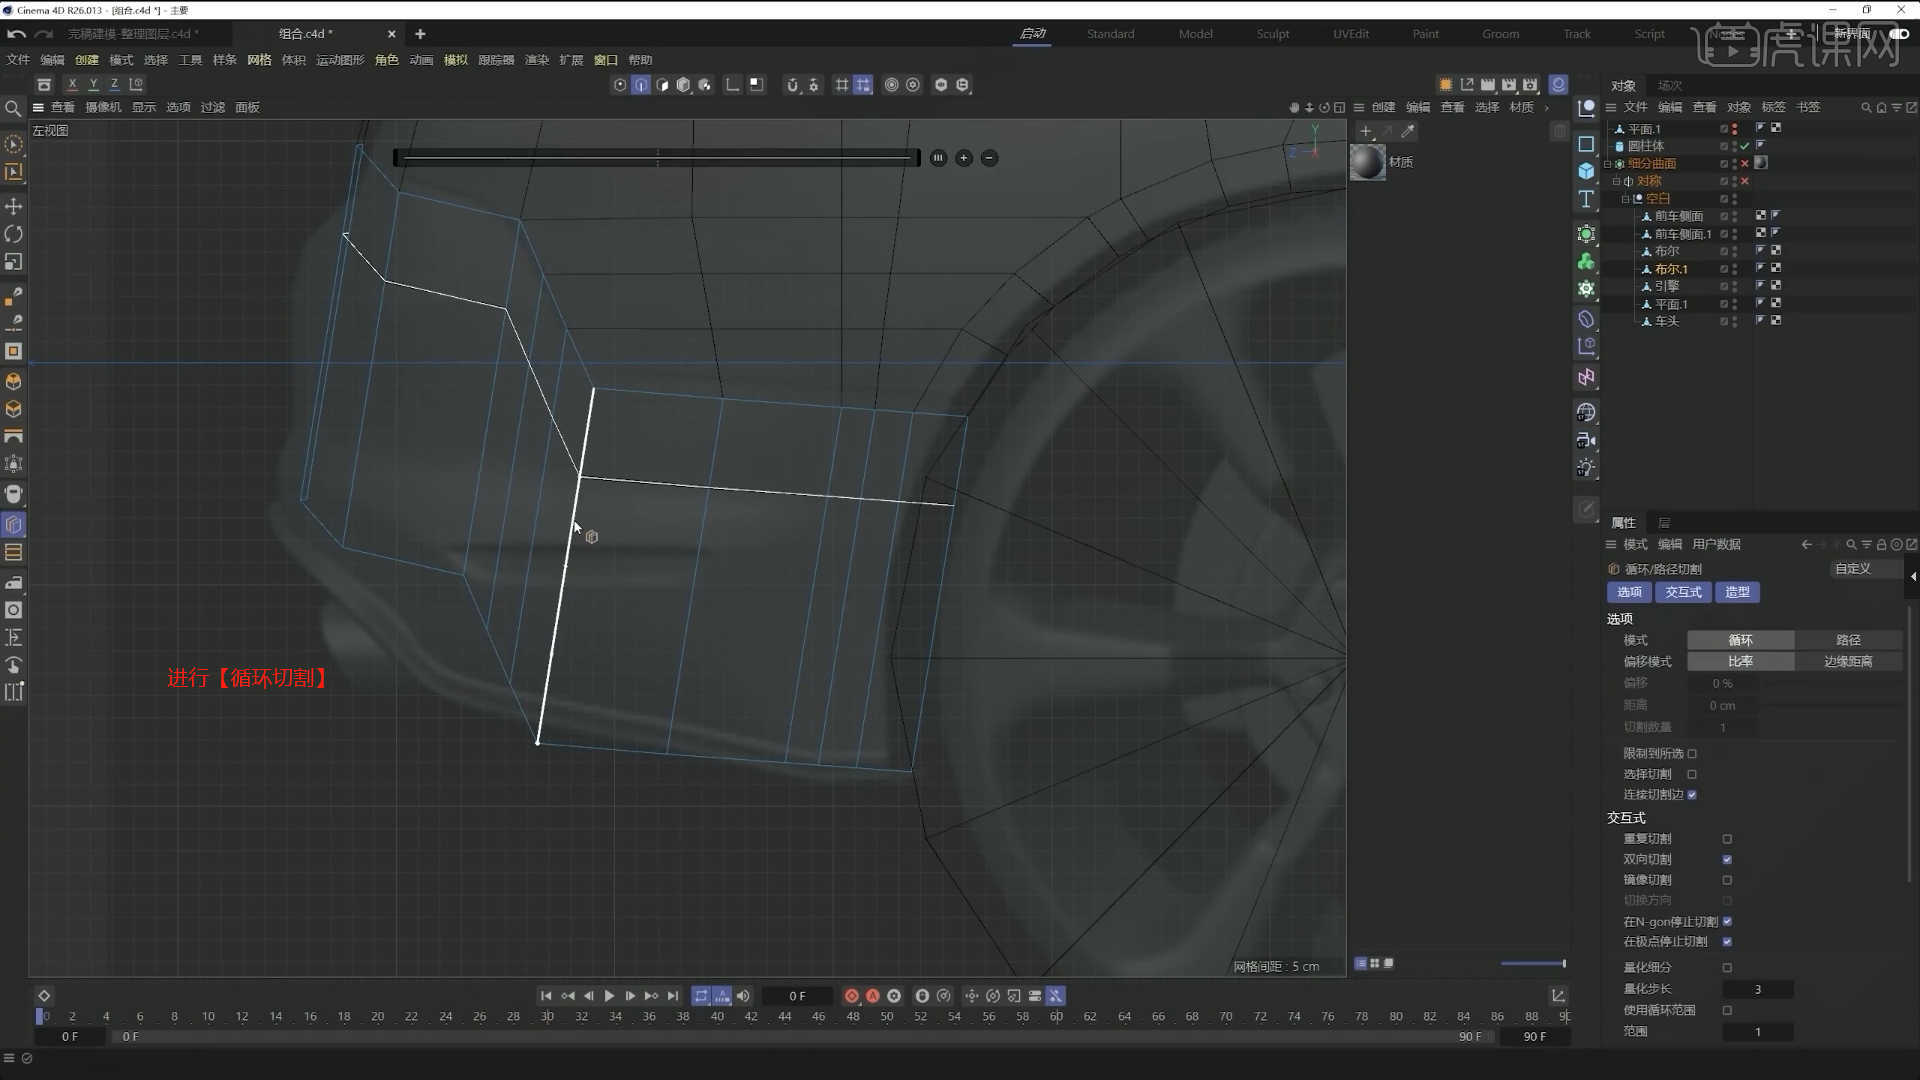Select the Rotate tool in left toolbar
1920x1080 pixels.
14,234
